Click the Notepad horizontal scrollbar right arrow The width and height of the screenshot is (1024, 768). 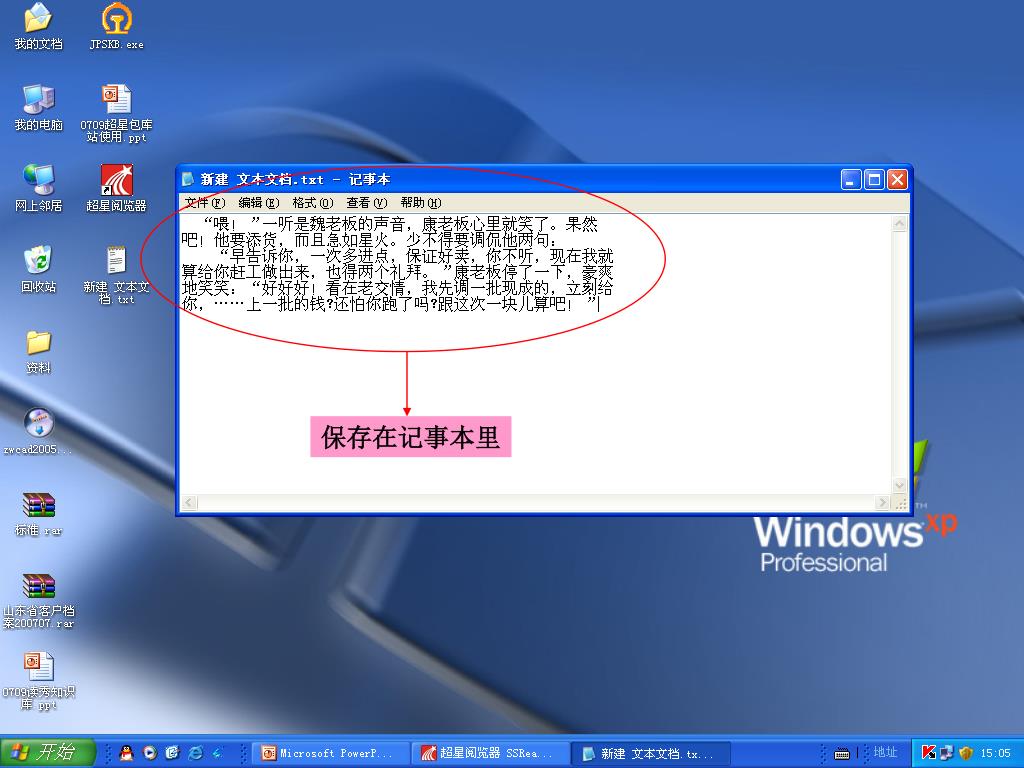pos(882,502)
